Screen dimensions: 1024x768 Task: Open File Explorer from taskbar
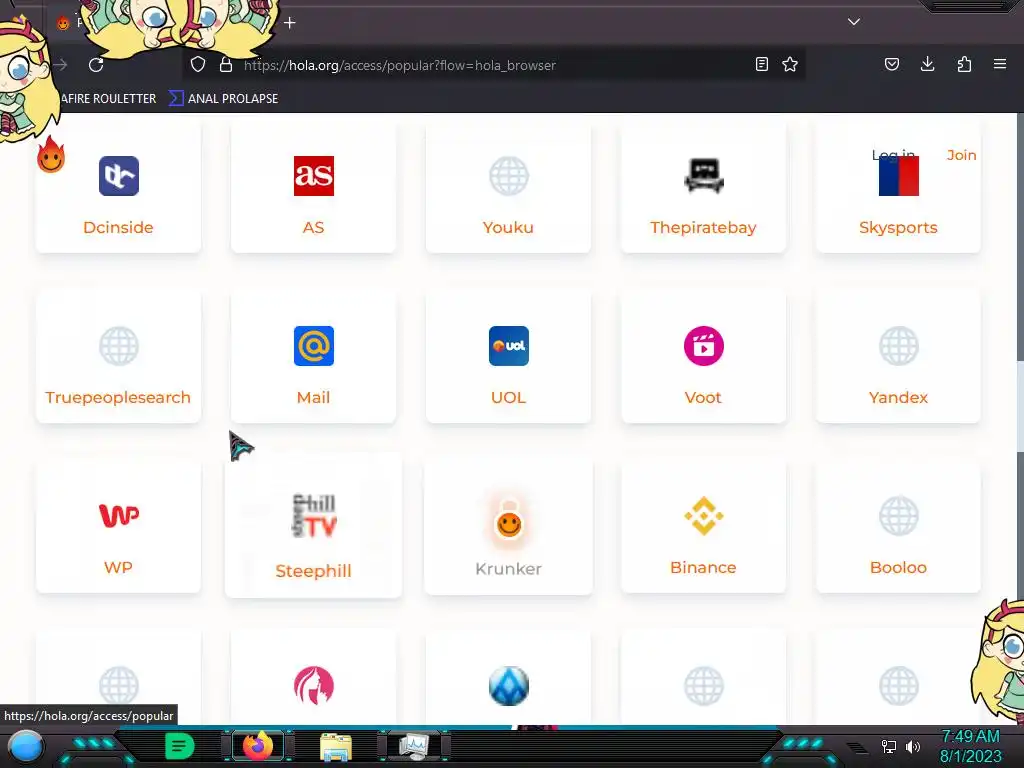[x=336, y=746]
